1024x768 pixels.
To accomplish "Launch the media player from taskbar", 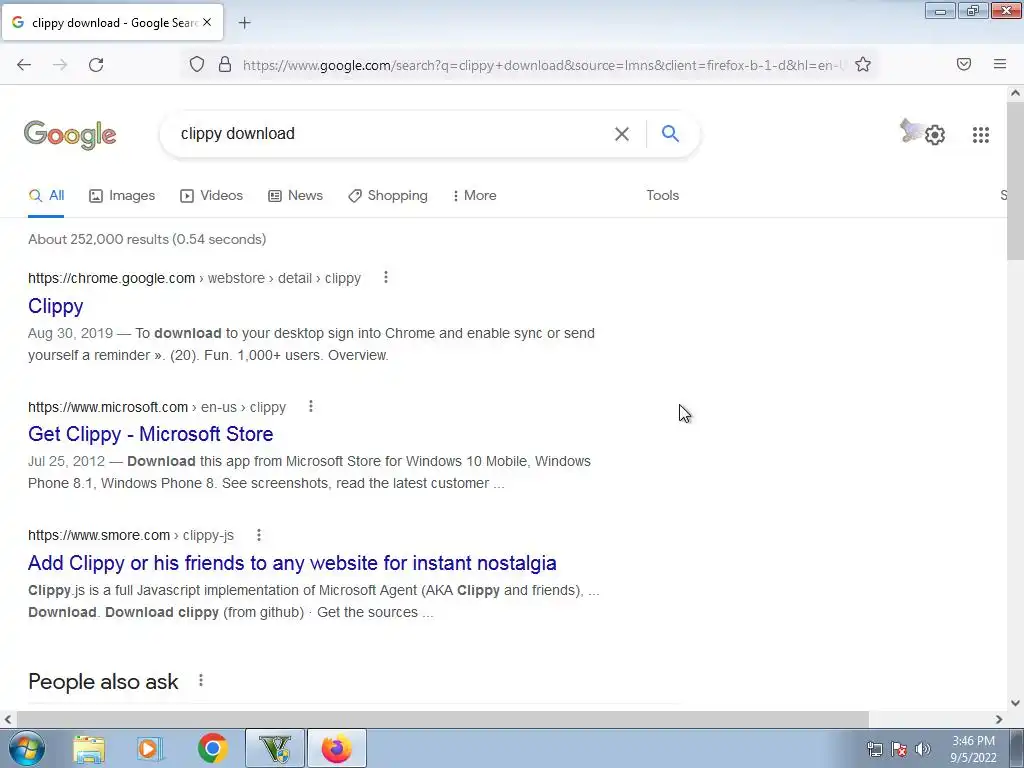I will pyautogui.click(x=150, y=748).
